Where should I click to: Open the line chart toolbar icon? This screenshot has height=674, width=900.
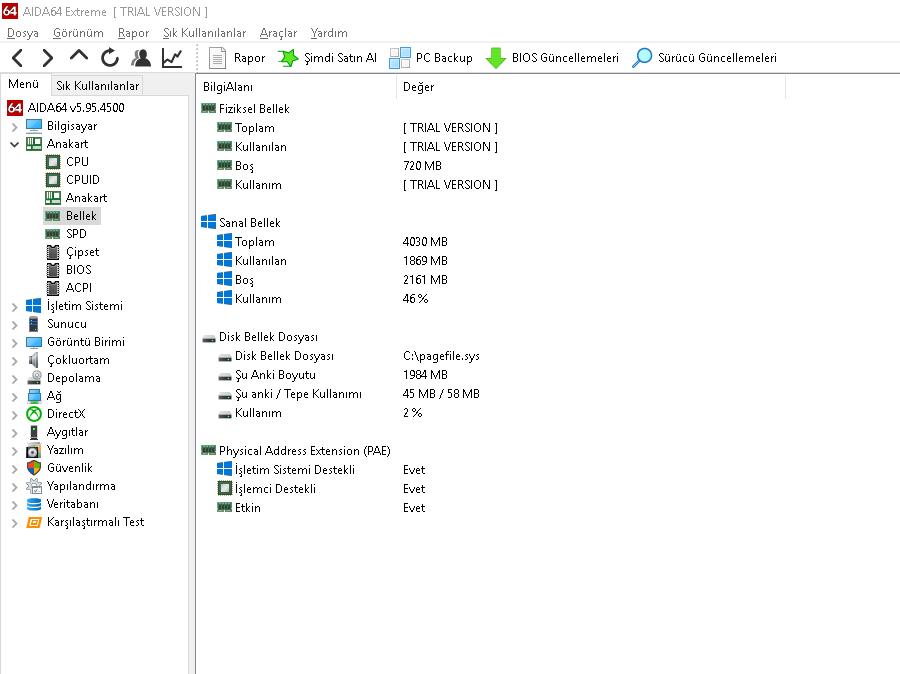click(x=172, y=58)
